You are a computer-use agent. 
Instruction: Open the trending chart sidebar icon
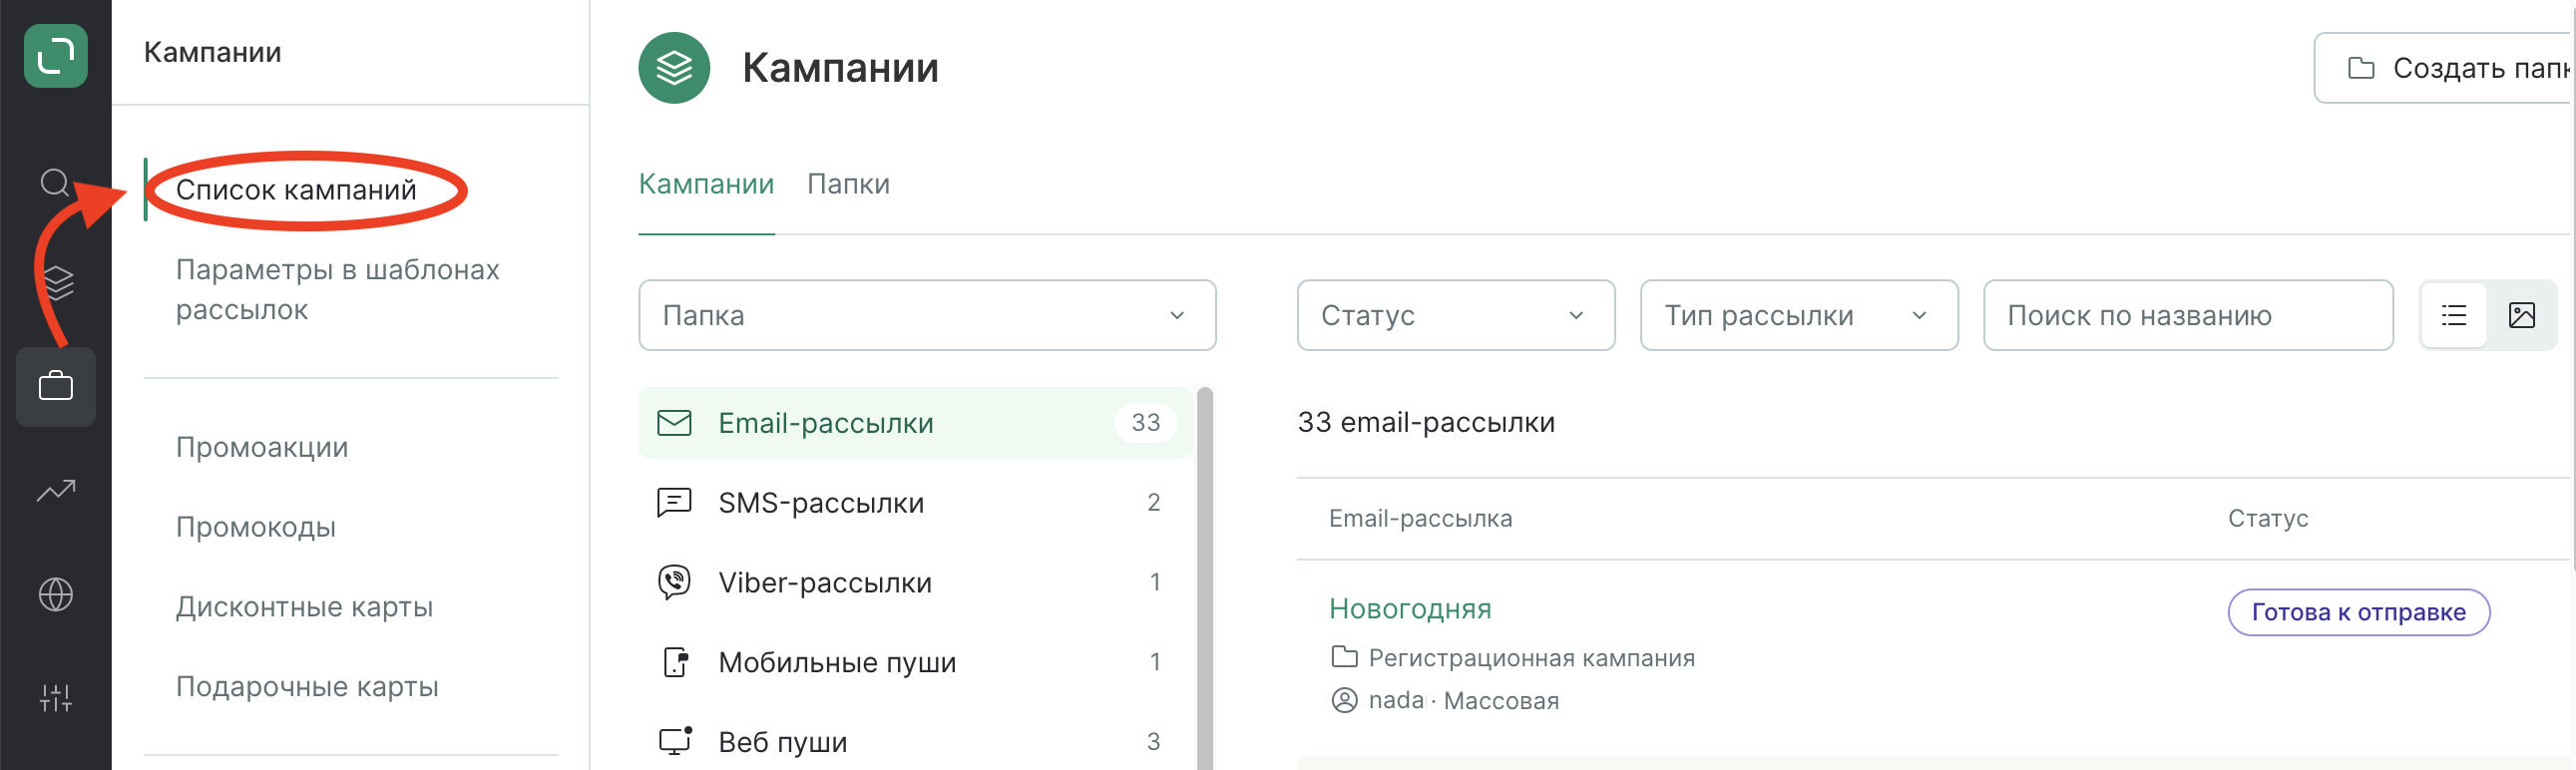(55, 491)
